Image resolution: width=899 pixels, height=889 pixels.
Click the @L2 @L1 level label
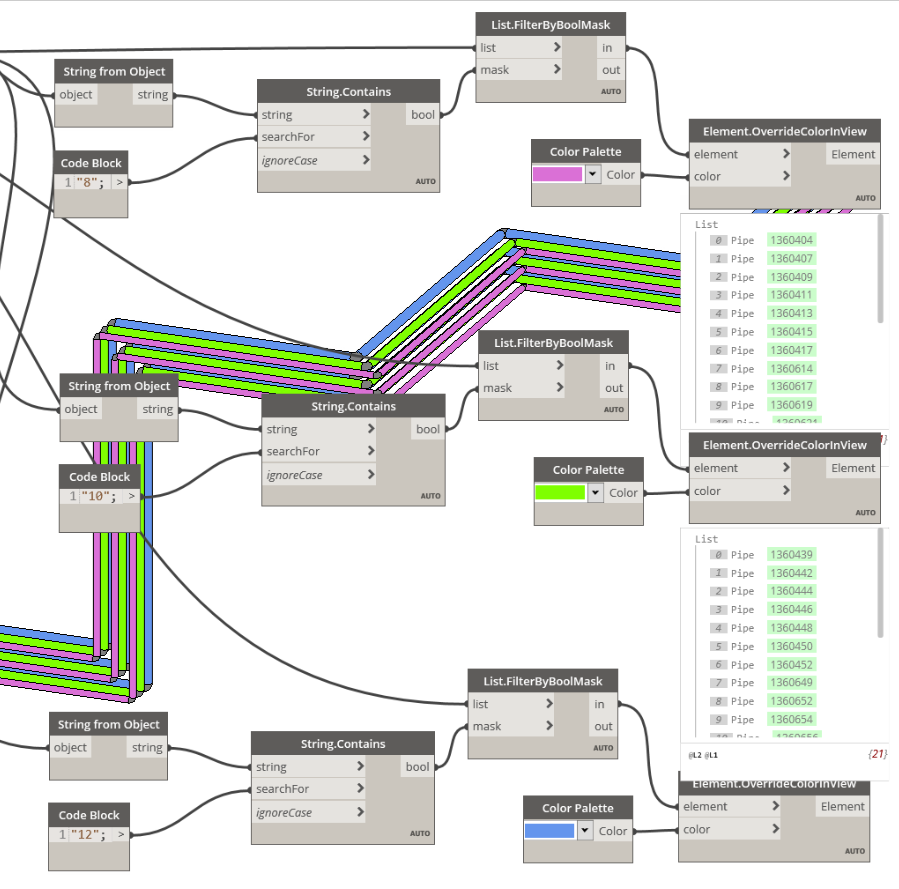point(703,755)
